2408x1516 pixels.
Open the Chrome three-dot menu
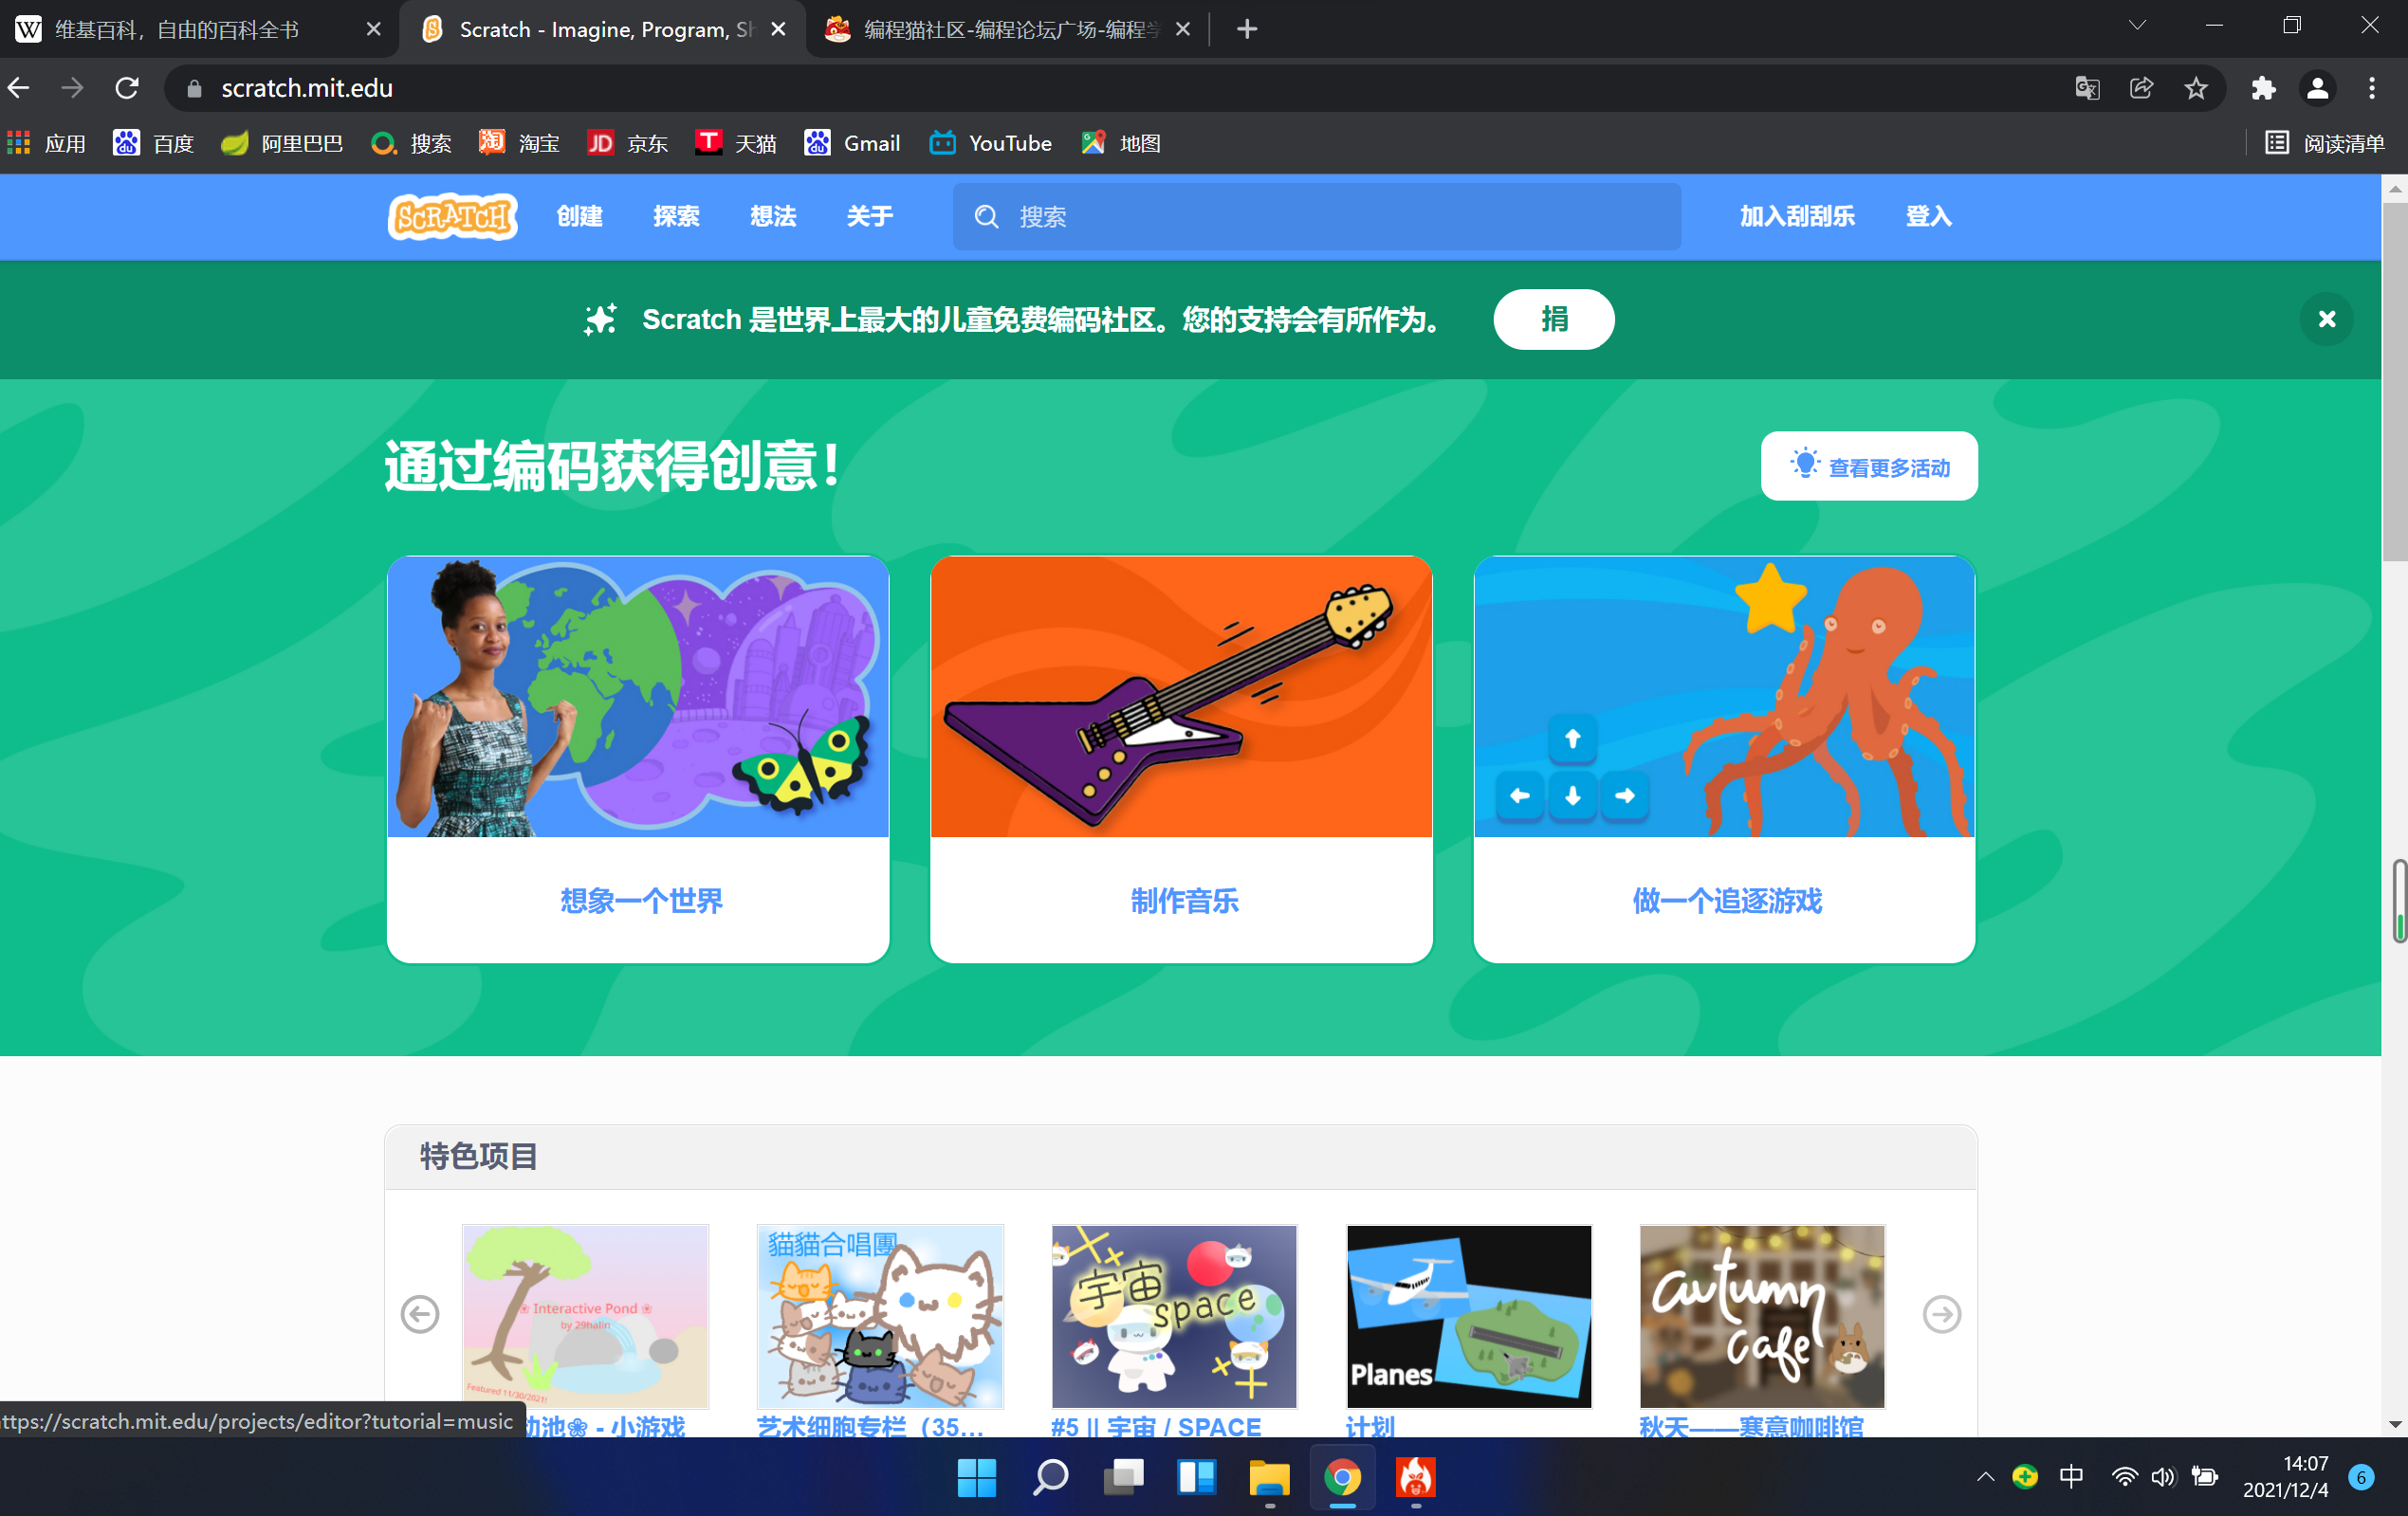tap(2371, 88)
